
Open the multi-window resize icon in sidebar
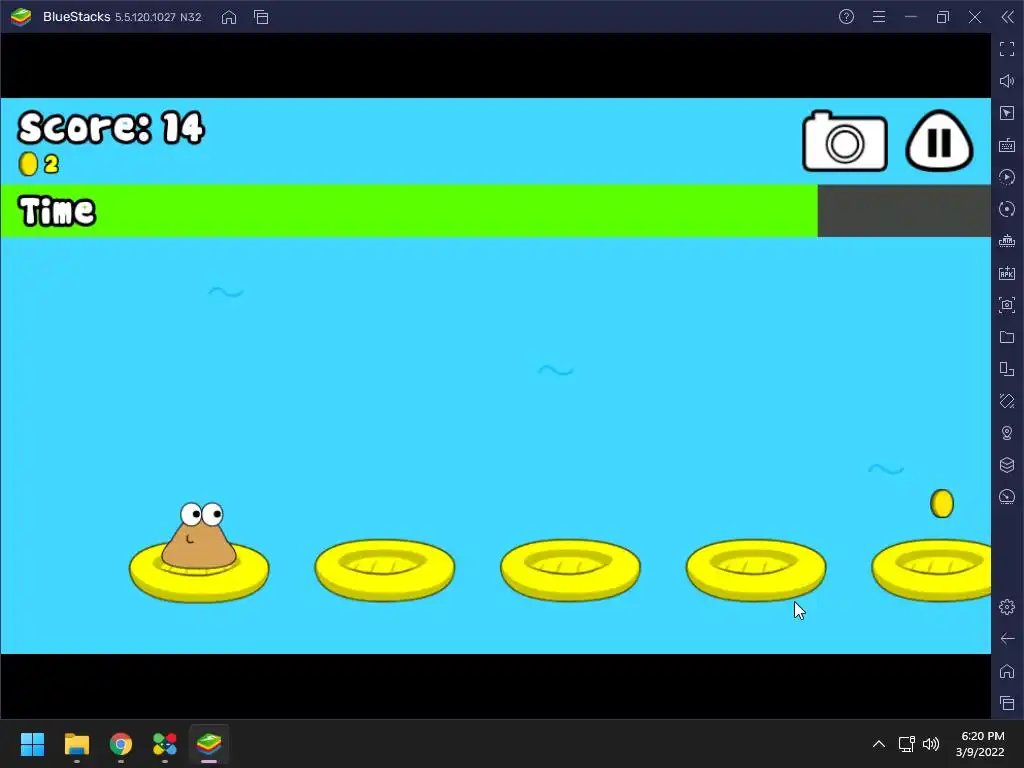point(1007,369)
